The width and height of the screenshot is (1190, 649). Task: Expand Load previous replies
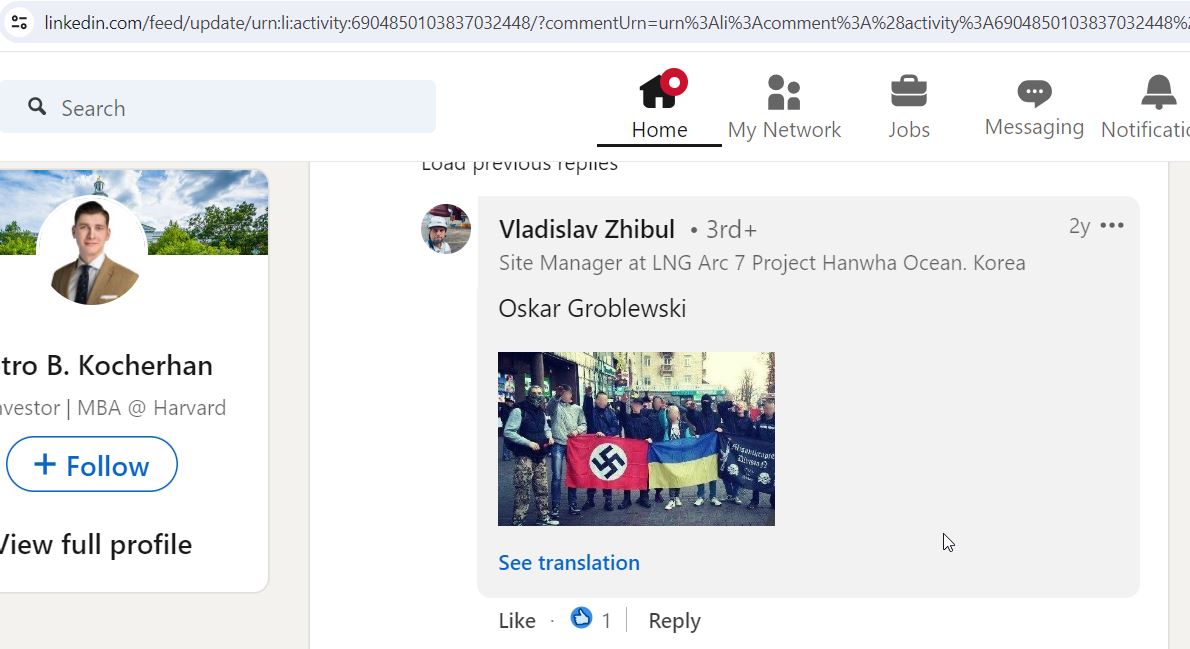tap(519, 165)
